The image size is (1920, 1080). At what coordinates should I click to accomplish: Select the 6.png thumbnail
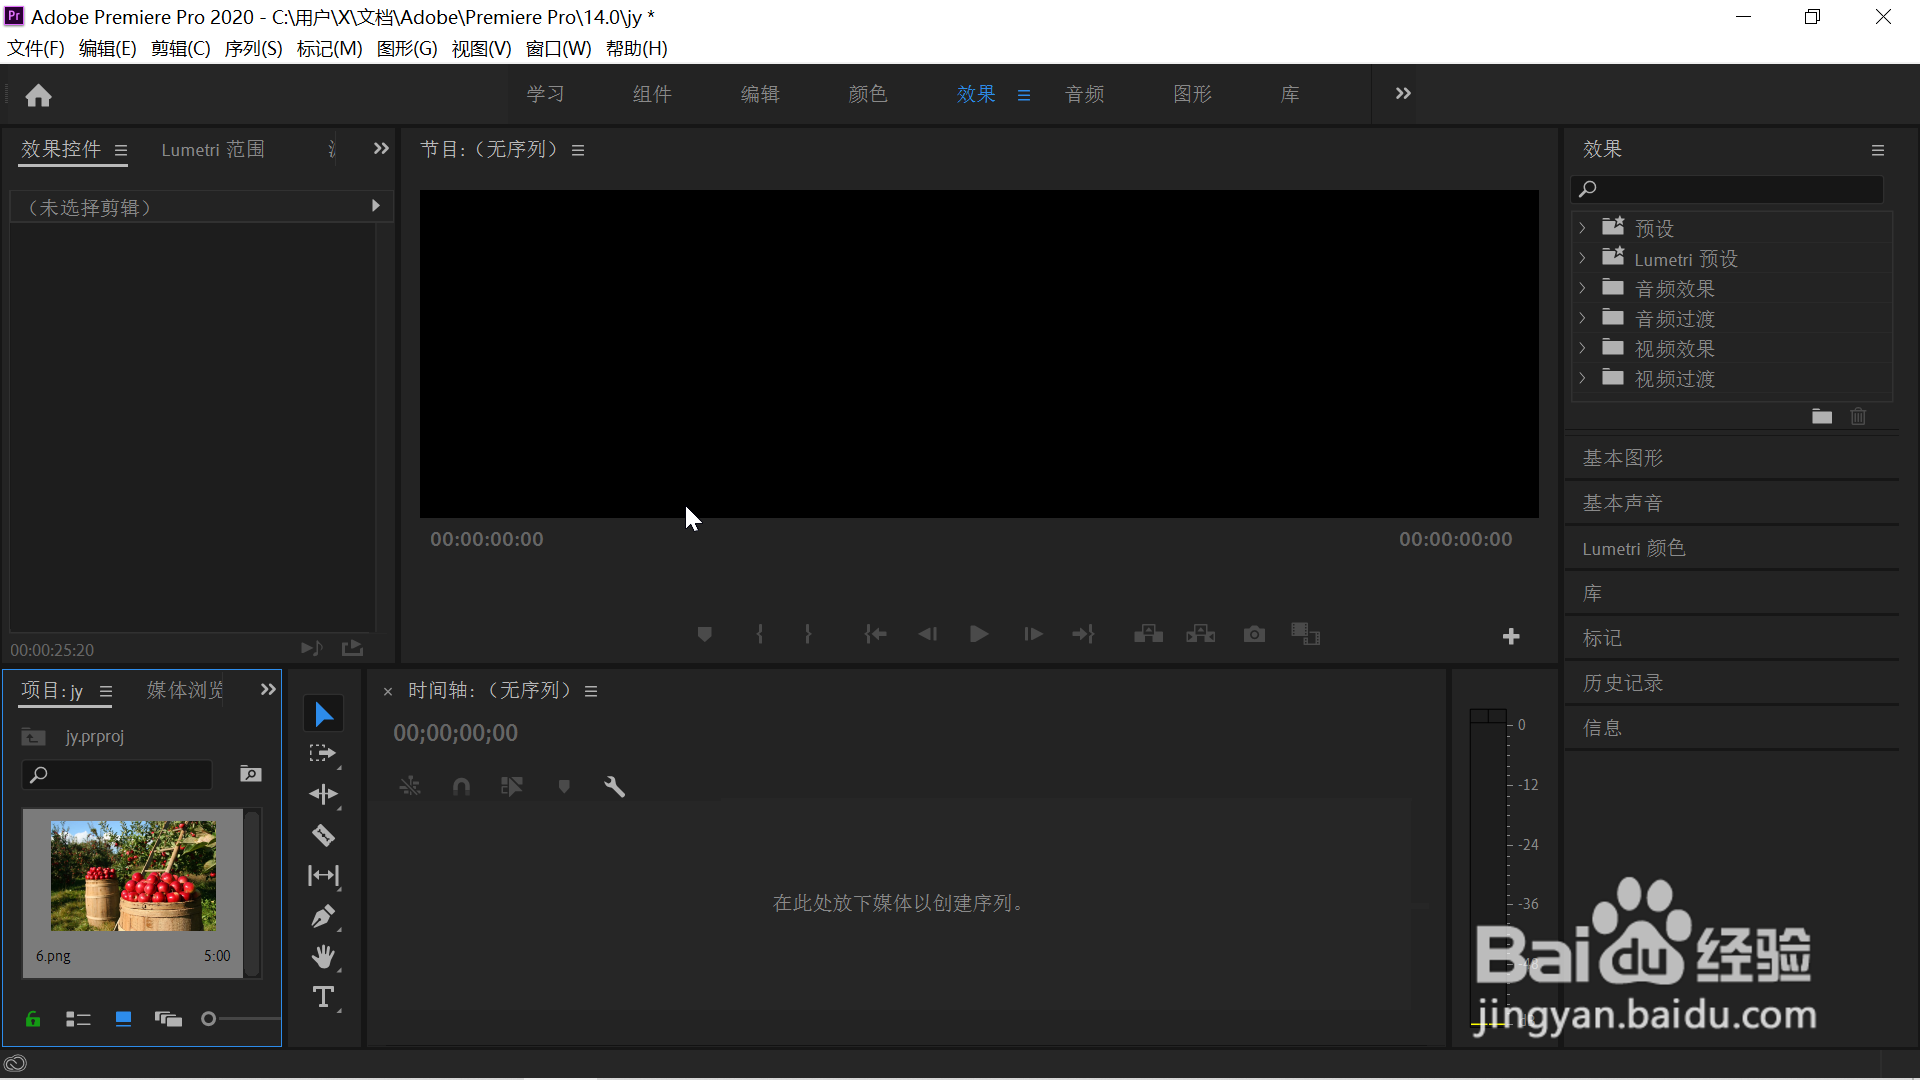point(133,876)
